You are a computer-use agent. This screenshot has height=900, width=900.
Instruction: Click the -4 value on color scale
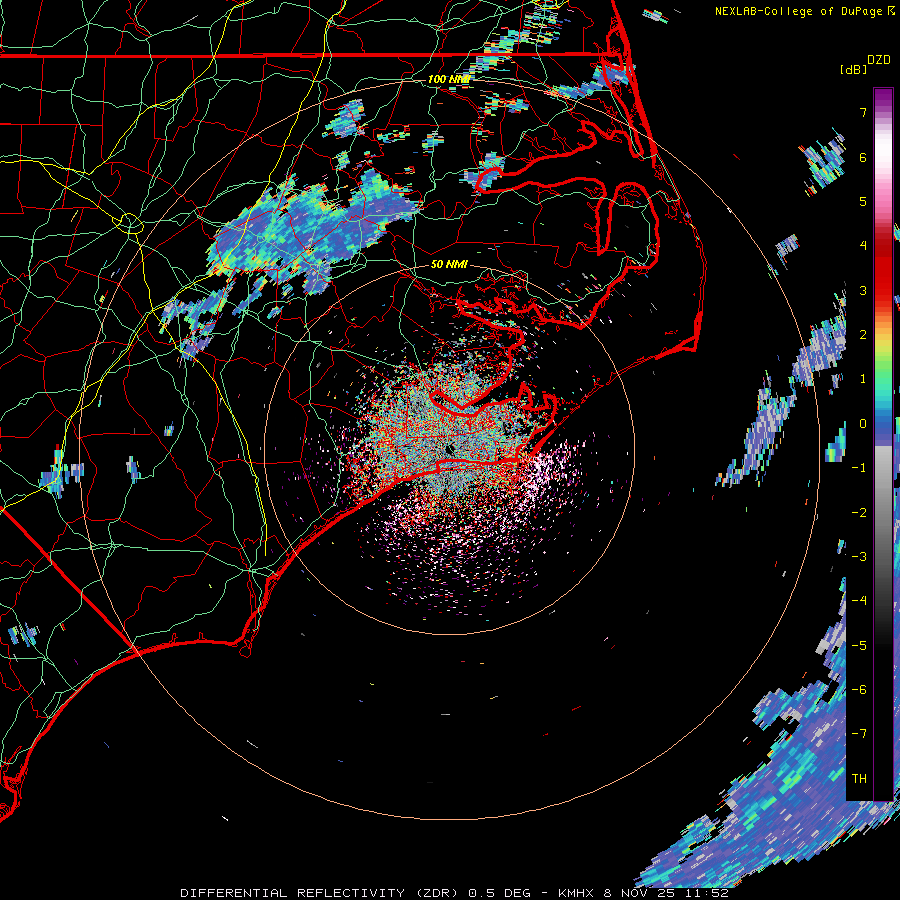pos(859,601)
